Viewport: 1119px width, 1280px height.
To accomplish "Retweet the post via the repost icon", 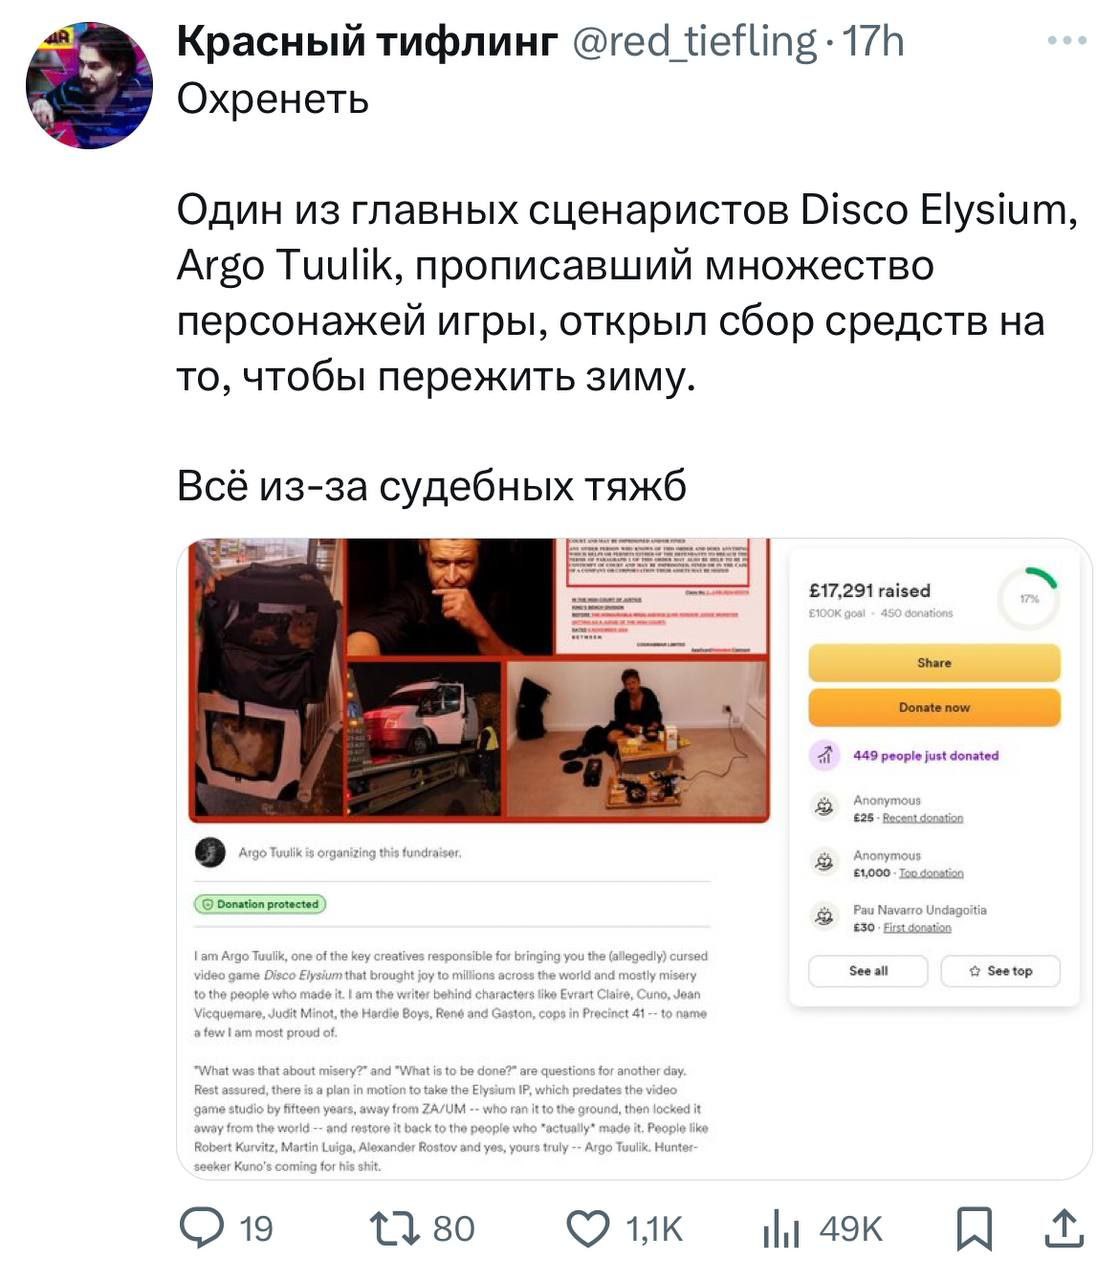I will point(395,1228).
